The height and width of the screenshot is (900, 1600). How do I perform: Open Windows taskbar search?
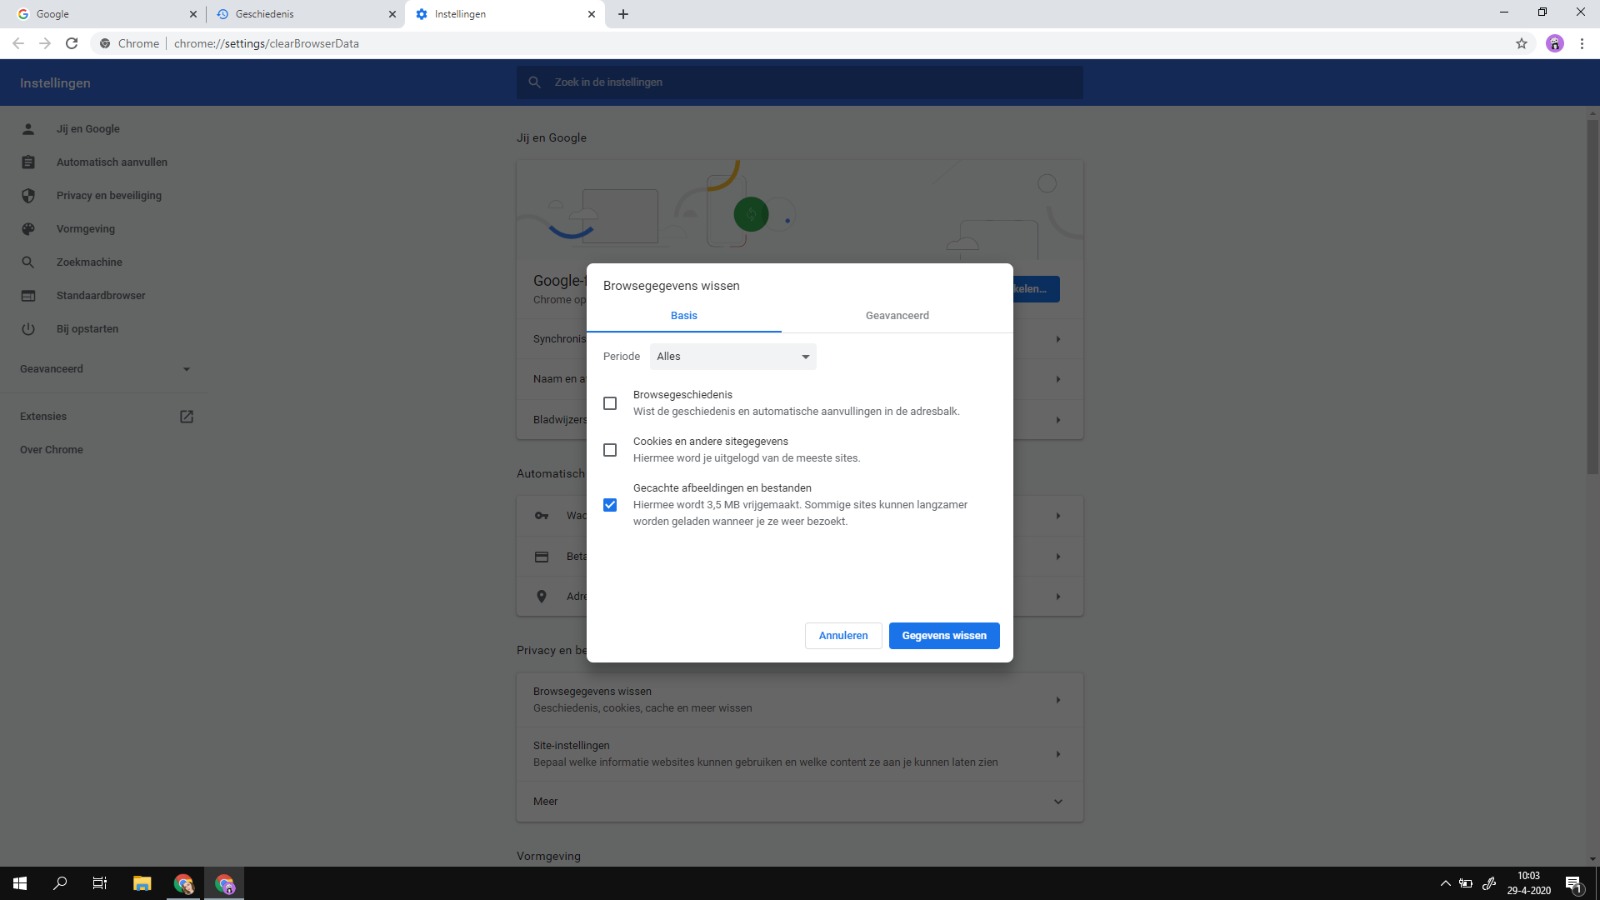[x=60, y=883]
